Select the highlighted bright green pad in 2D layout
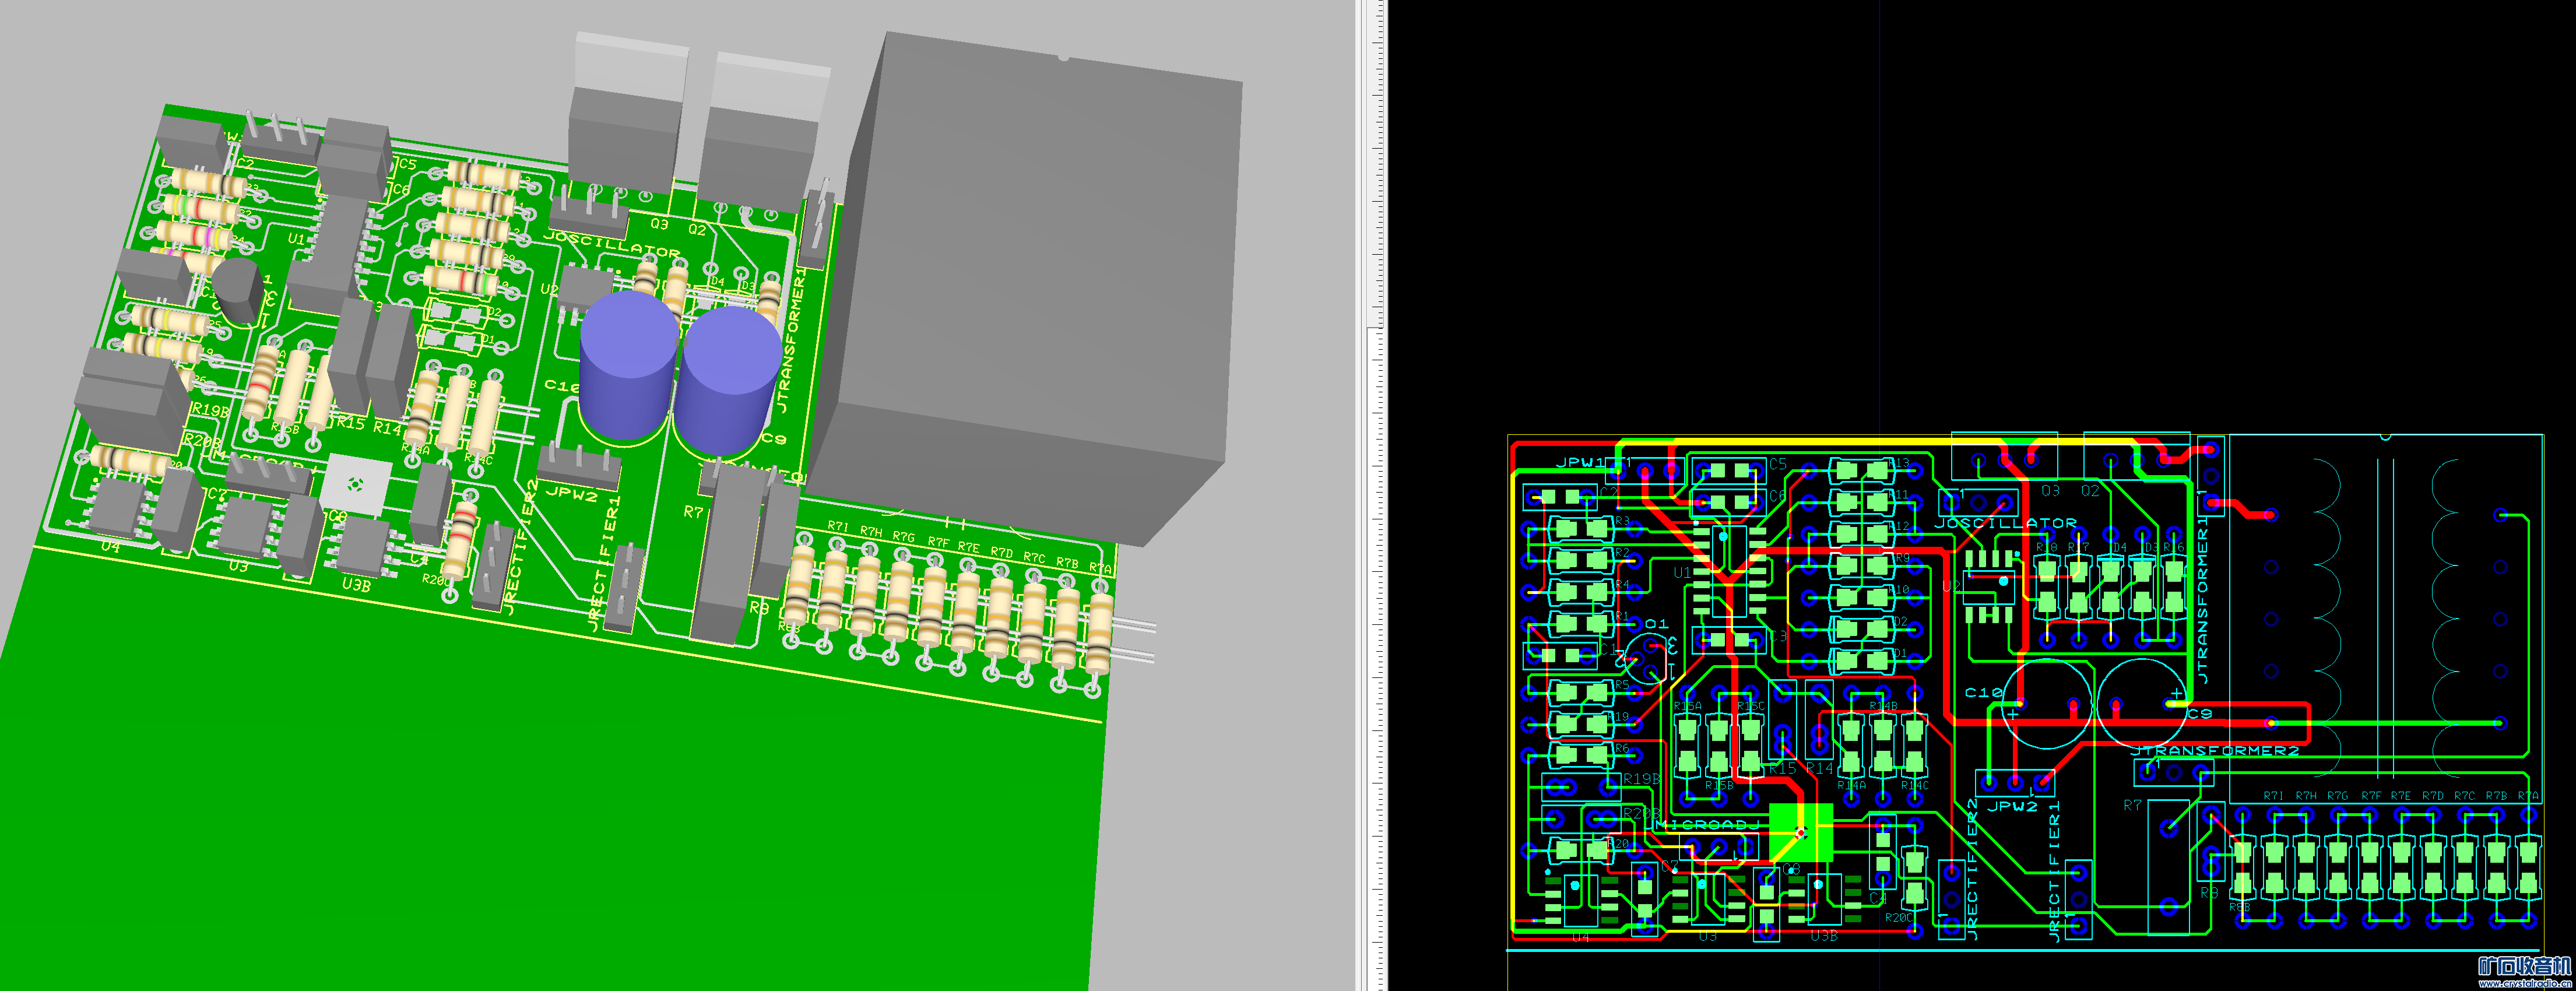Image resolution: width=2576 pixels, height=991 pixels. (x=1801, y=832)
